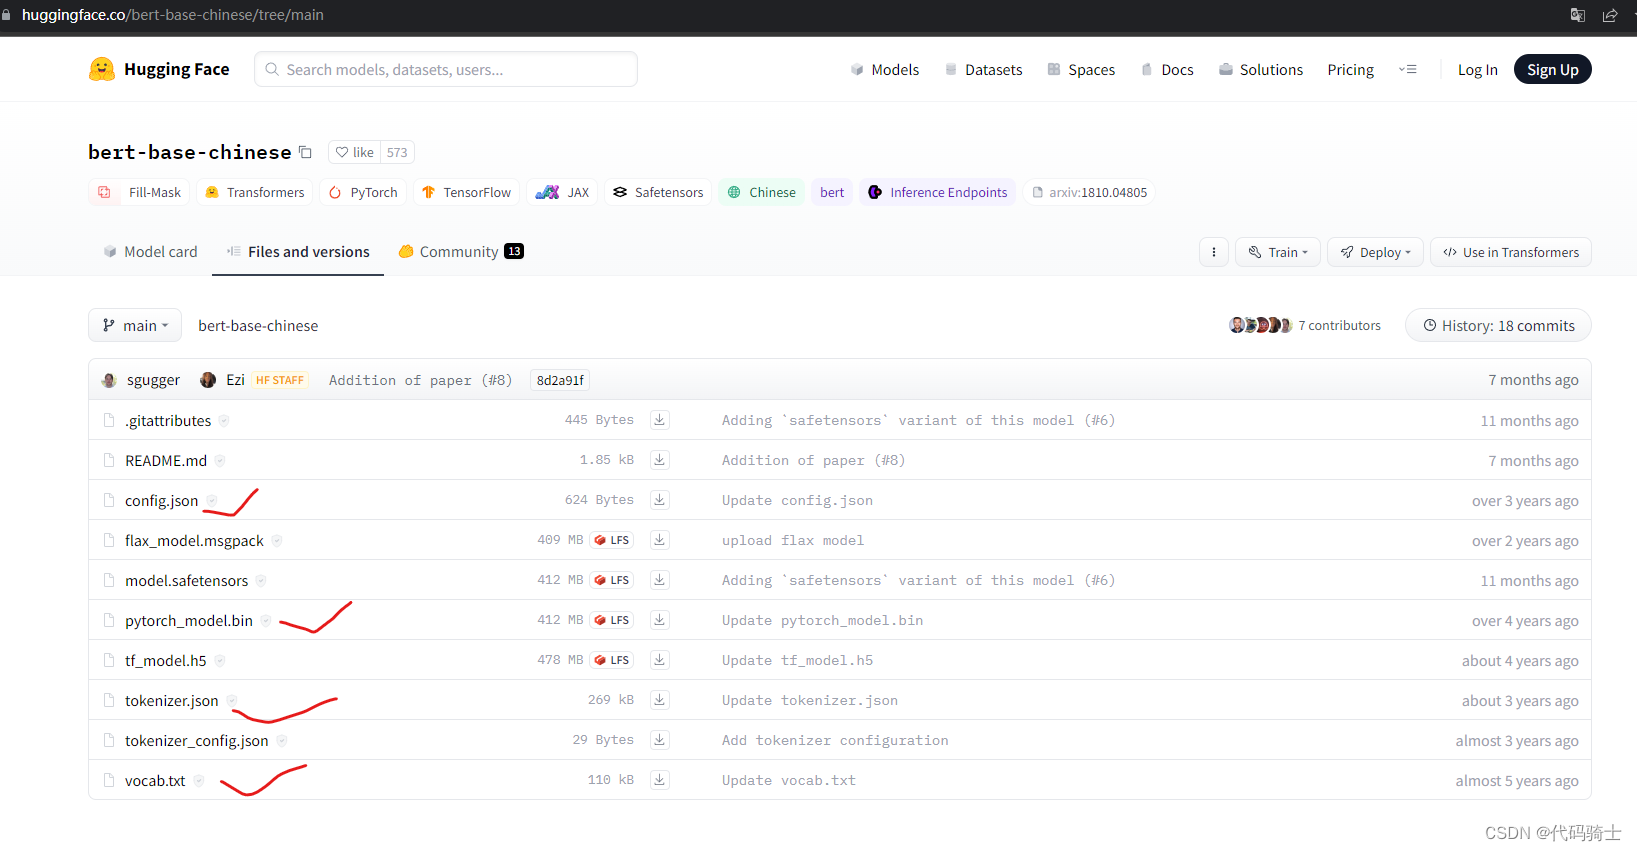The image size is (1637, 851).
Task: Switch to the Community tab
Action: (x=461, y=252)
